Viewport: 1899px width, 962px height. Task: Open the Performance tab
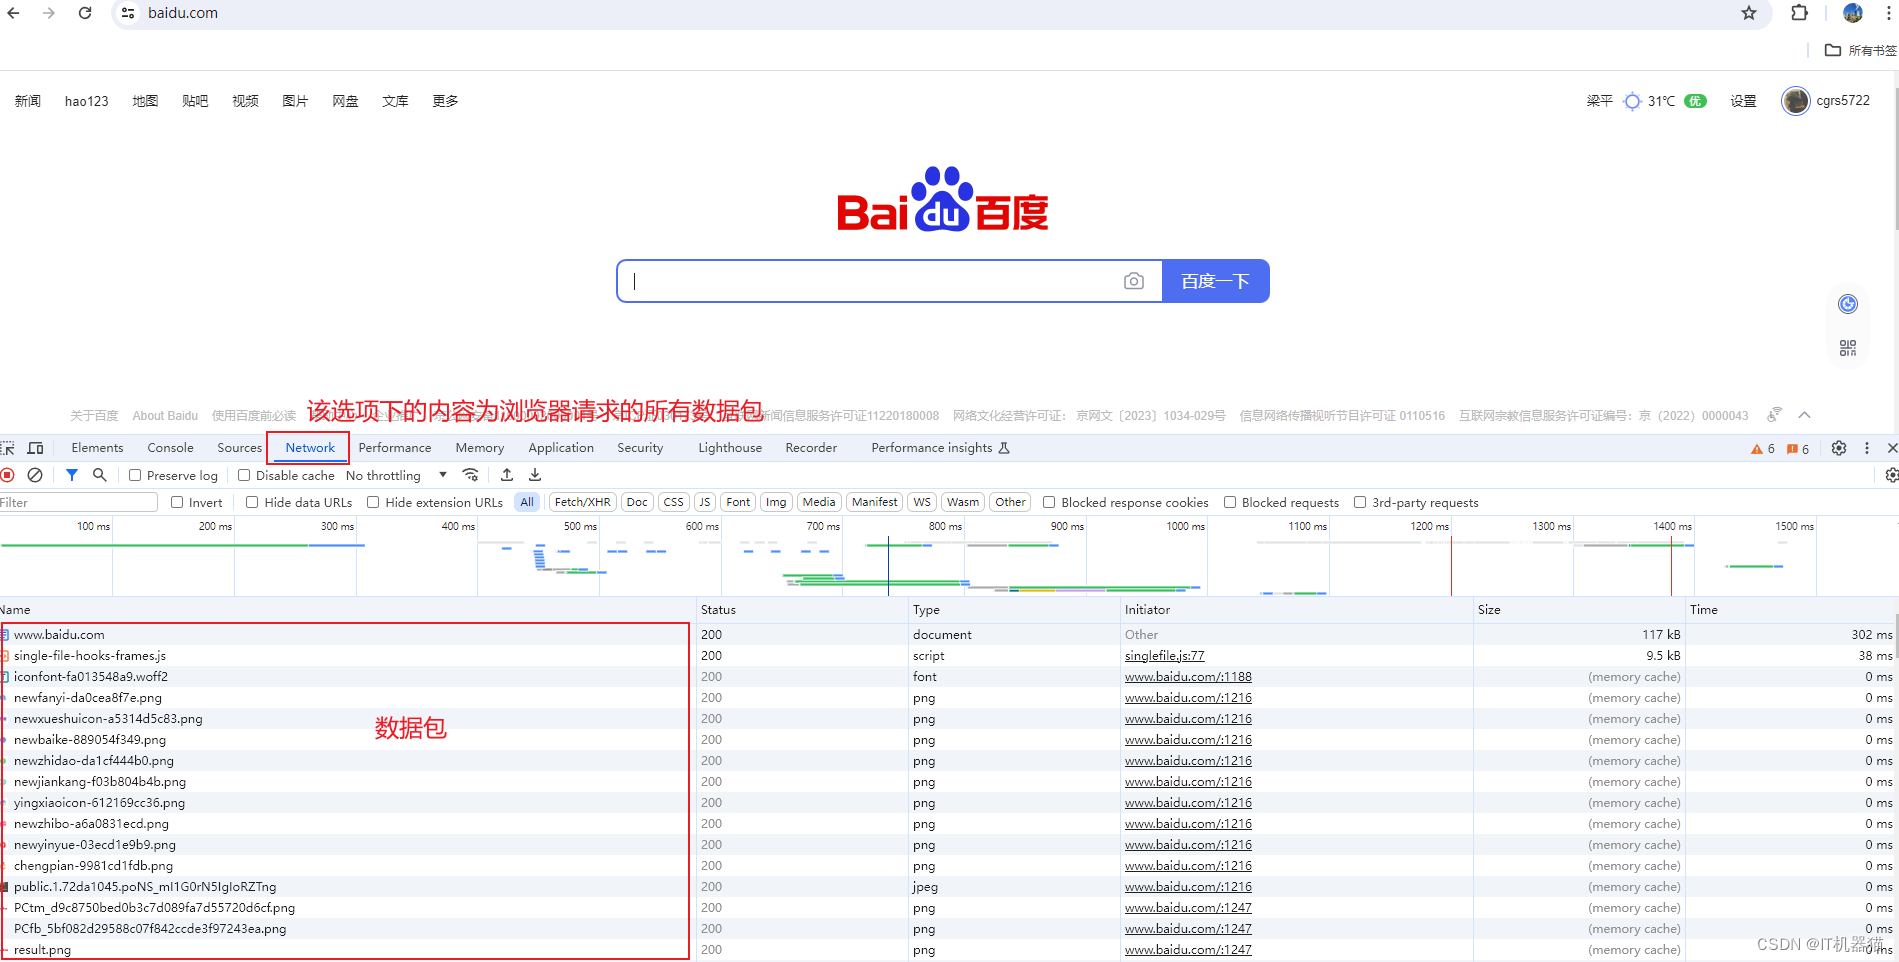point(395,448)
